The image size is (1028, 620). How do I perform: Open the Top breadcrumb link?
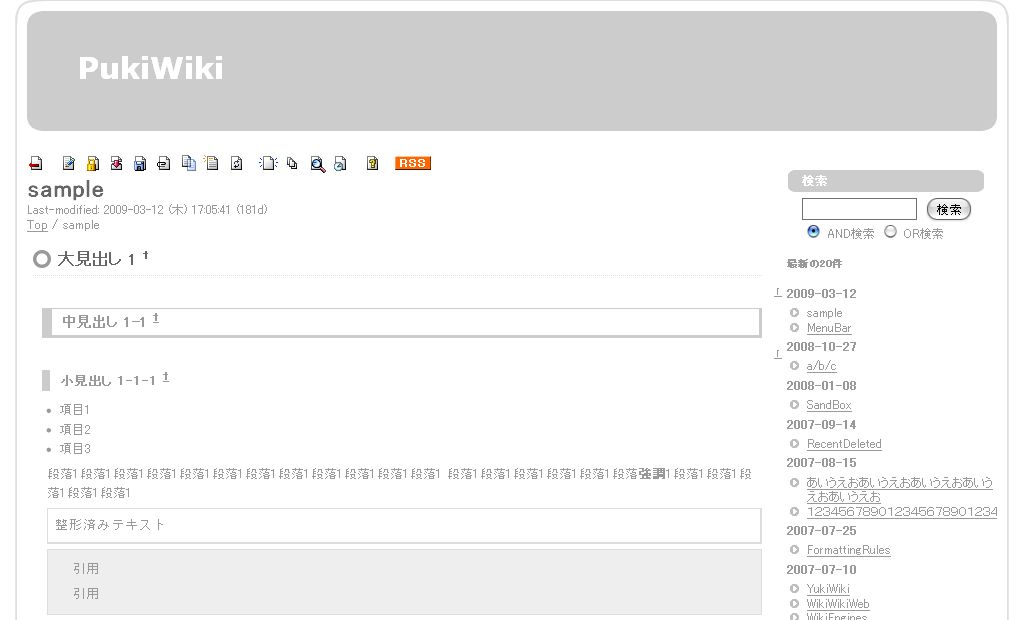(x=37, y=225)
